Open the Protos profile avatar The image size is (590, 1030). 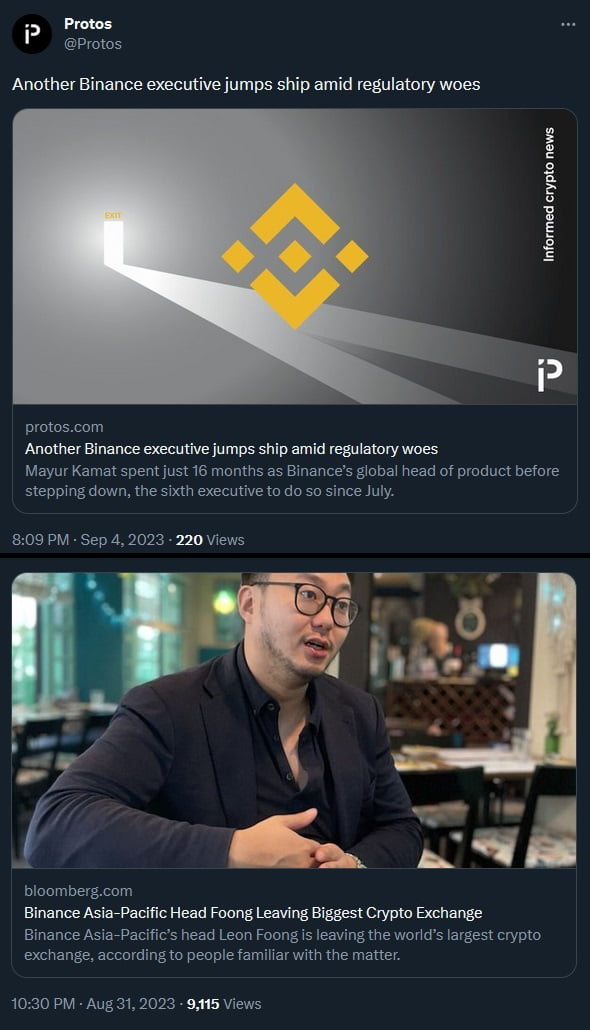(x=32, y=34)
